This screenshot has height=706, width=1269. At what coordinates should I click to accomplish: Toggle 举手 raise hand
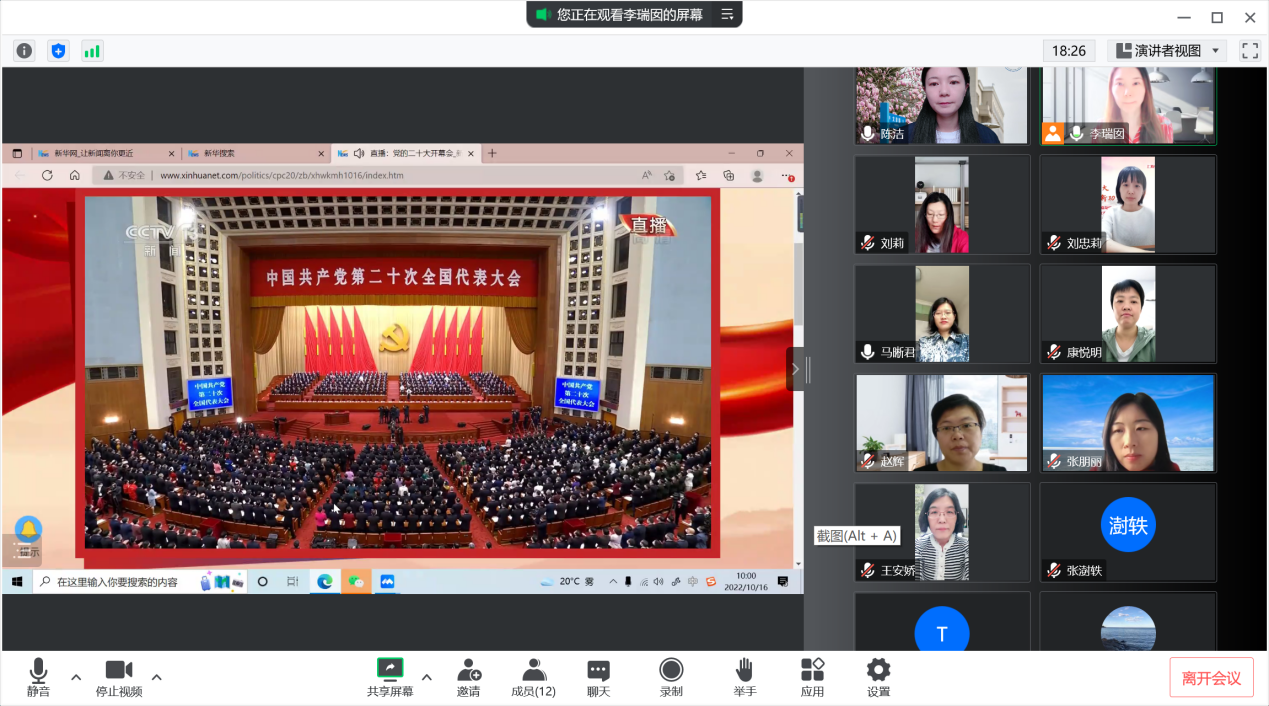744,677
